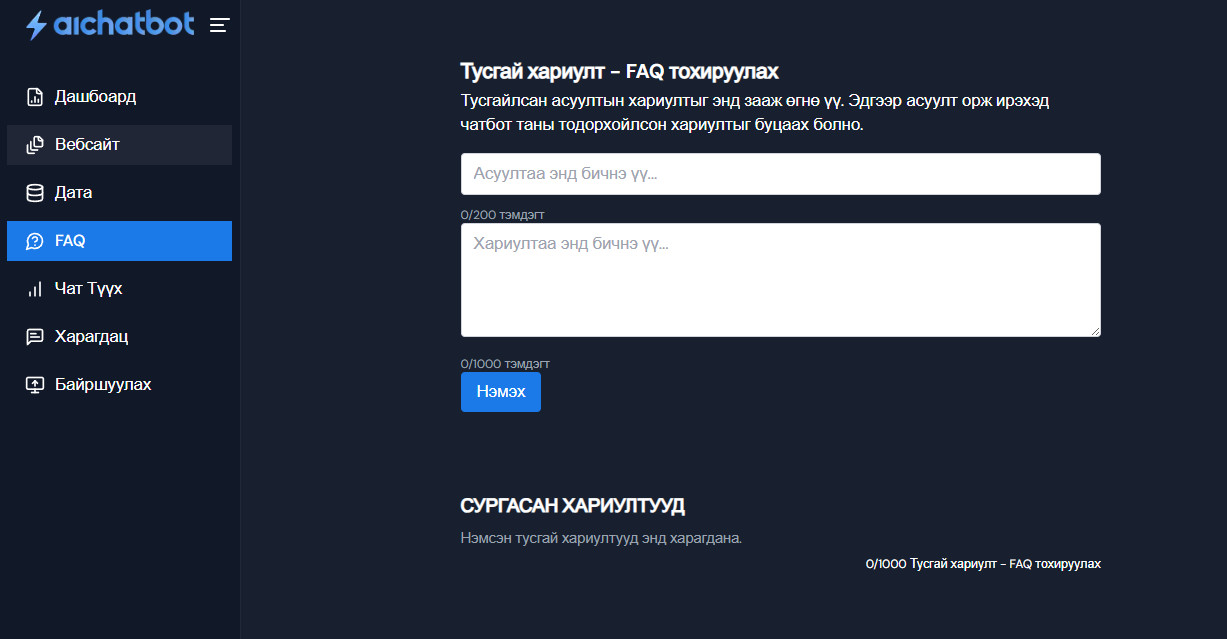Open the Байршуулах page
This screenshot has width=1227, height=639.
tap(103, 385)
